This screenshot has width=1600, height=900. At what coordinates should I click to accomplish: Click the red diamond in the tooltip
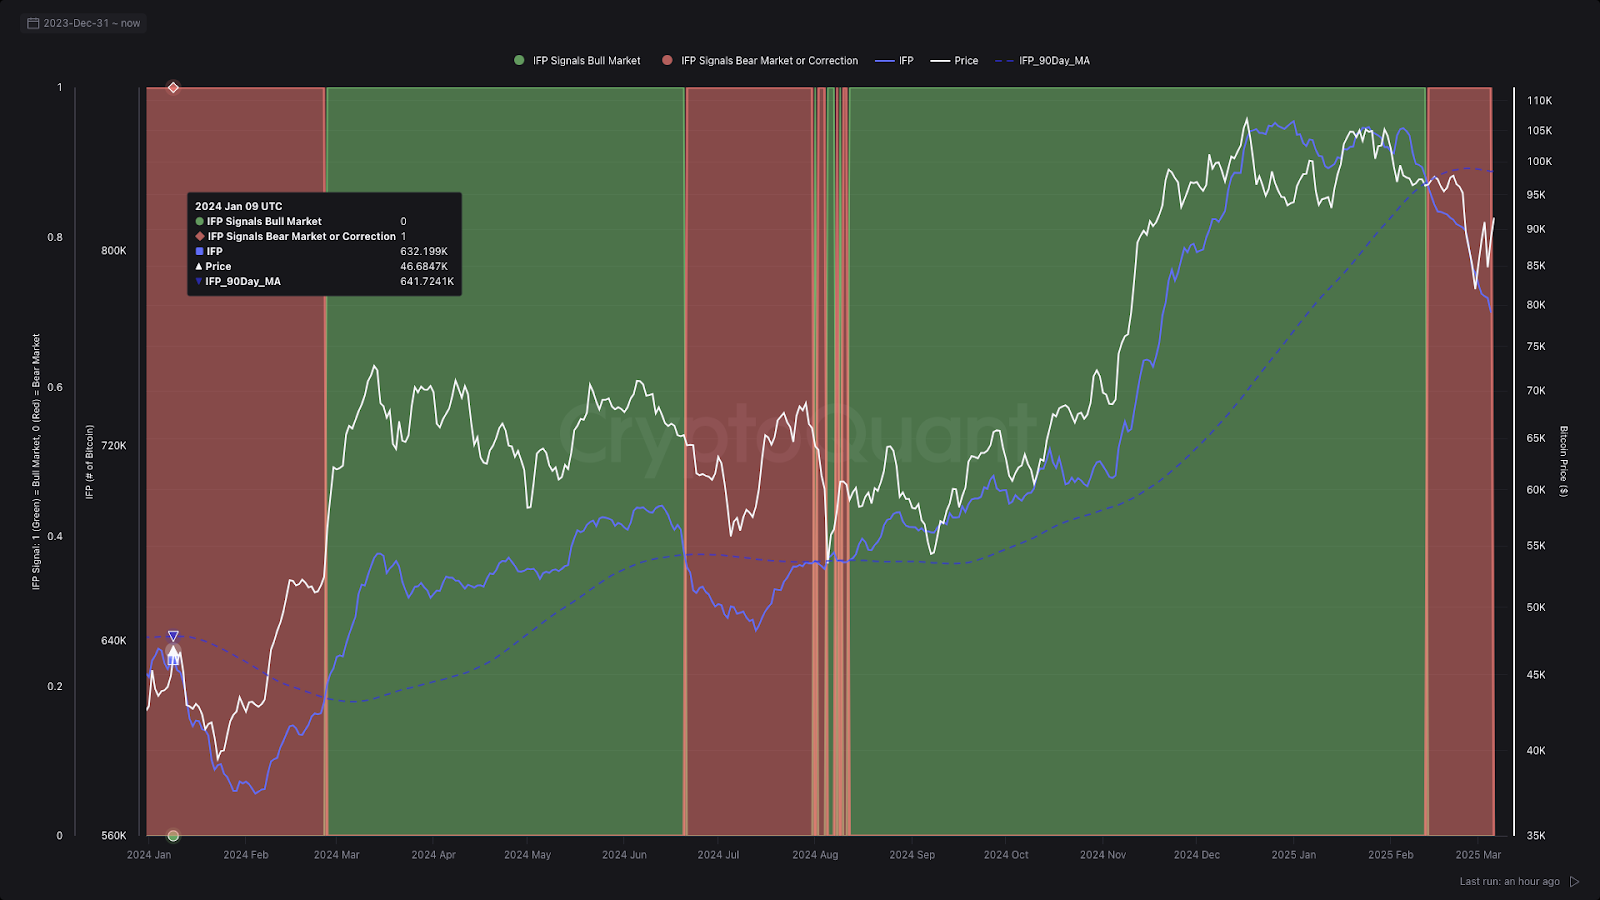pyautogui.click(x=200, y=237)
